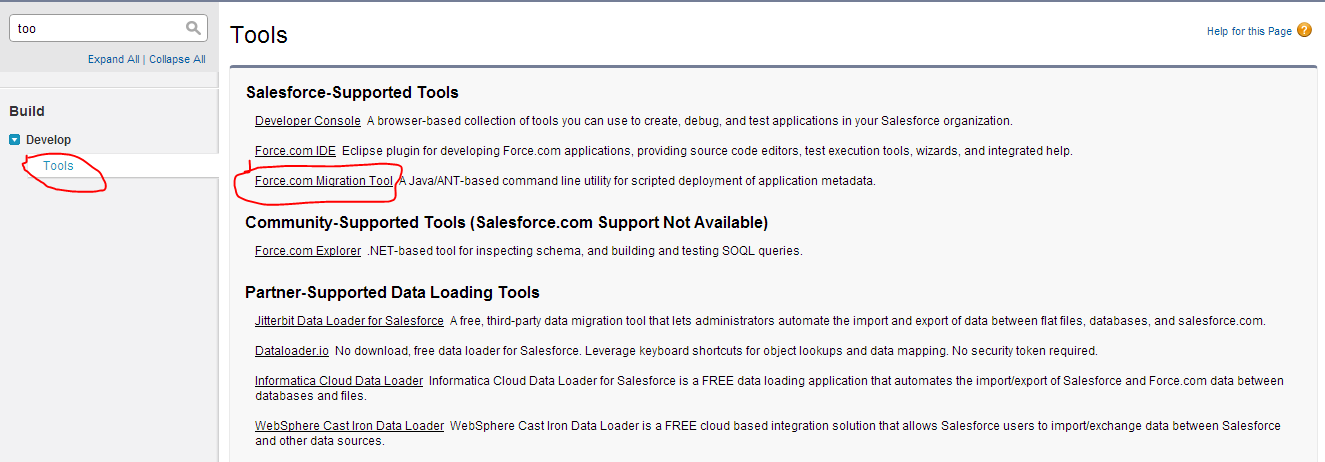Image resolution: width=1325 pixels, height=462 pixels.
Task: Click Collapse All link
Action: [x=178, y=59]
